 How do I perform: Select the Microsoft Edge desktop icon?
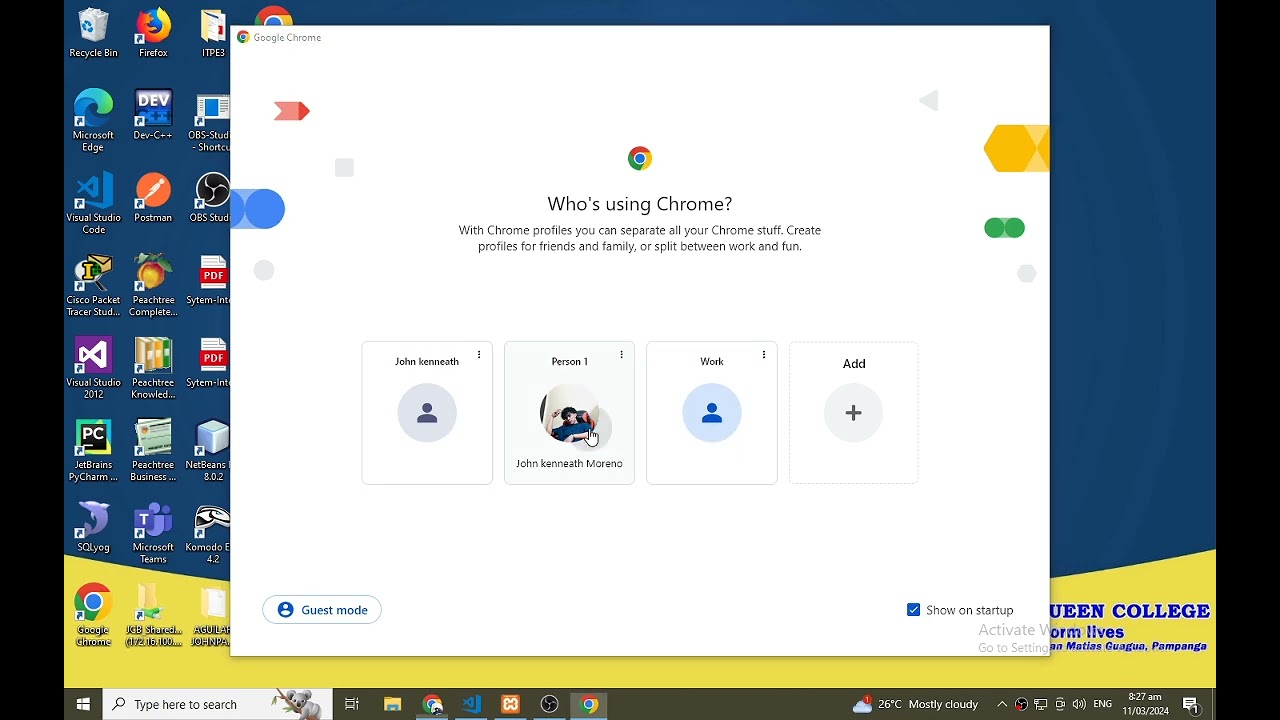(93, 121)
